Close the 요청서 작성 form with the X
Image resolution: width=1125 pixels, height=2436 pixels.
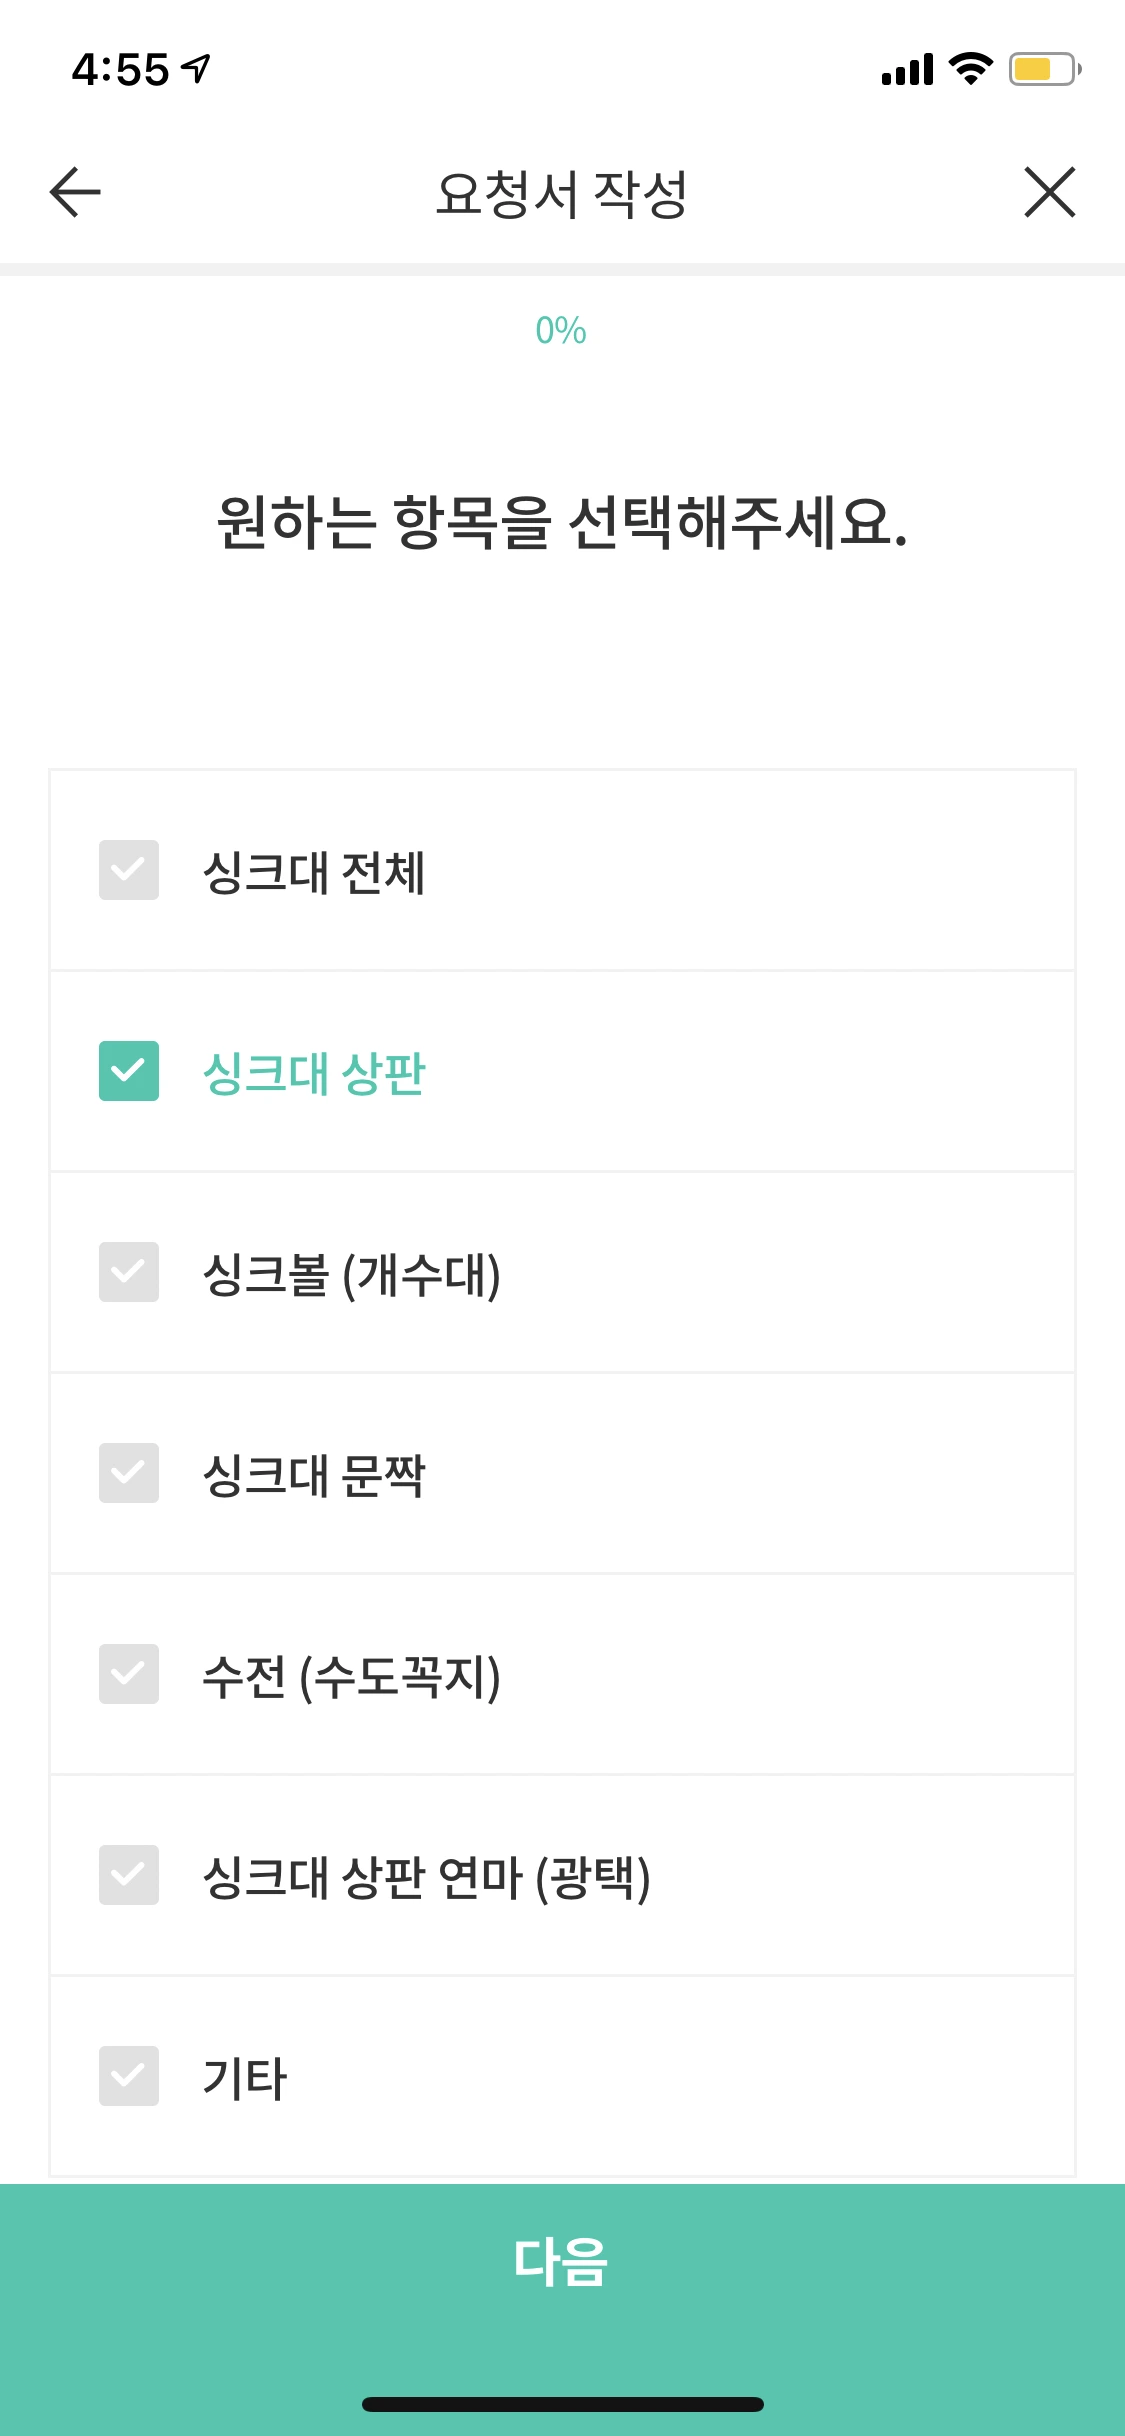[x=1050, y=193]
